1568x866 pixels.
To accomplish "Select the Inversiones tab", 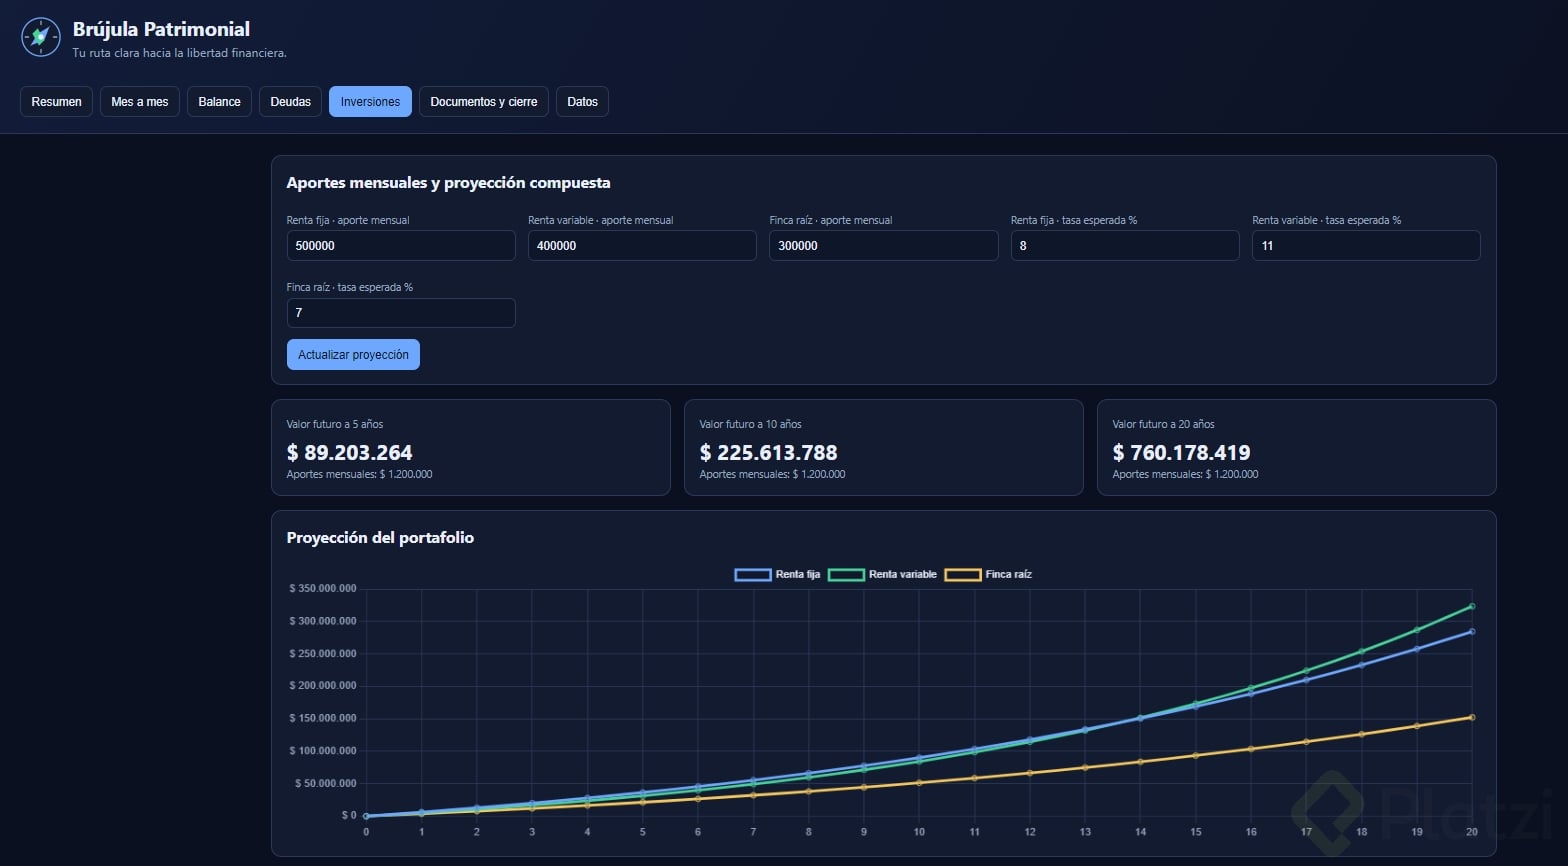I will [370, 102].
